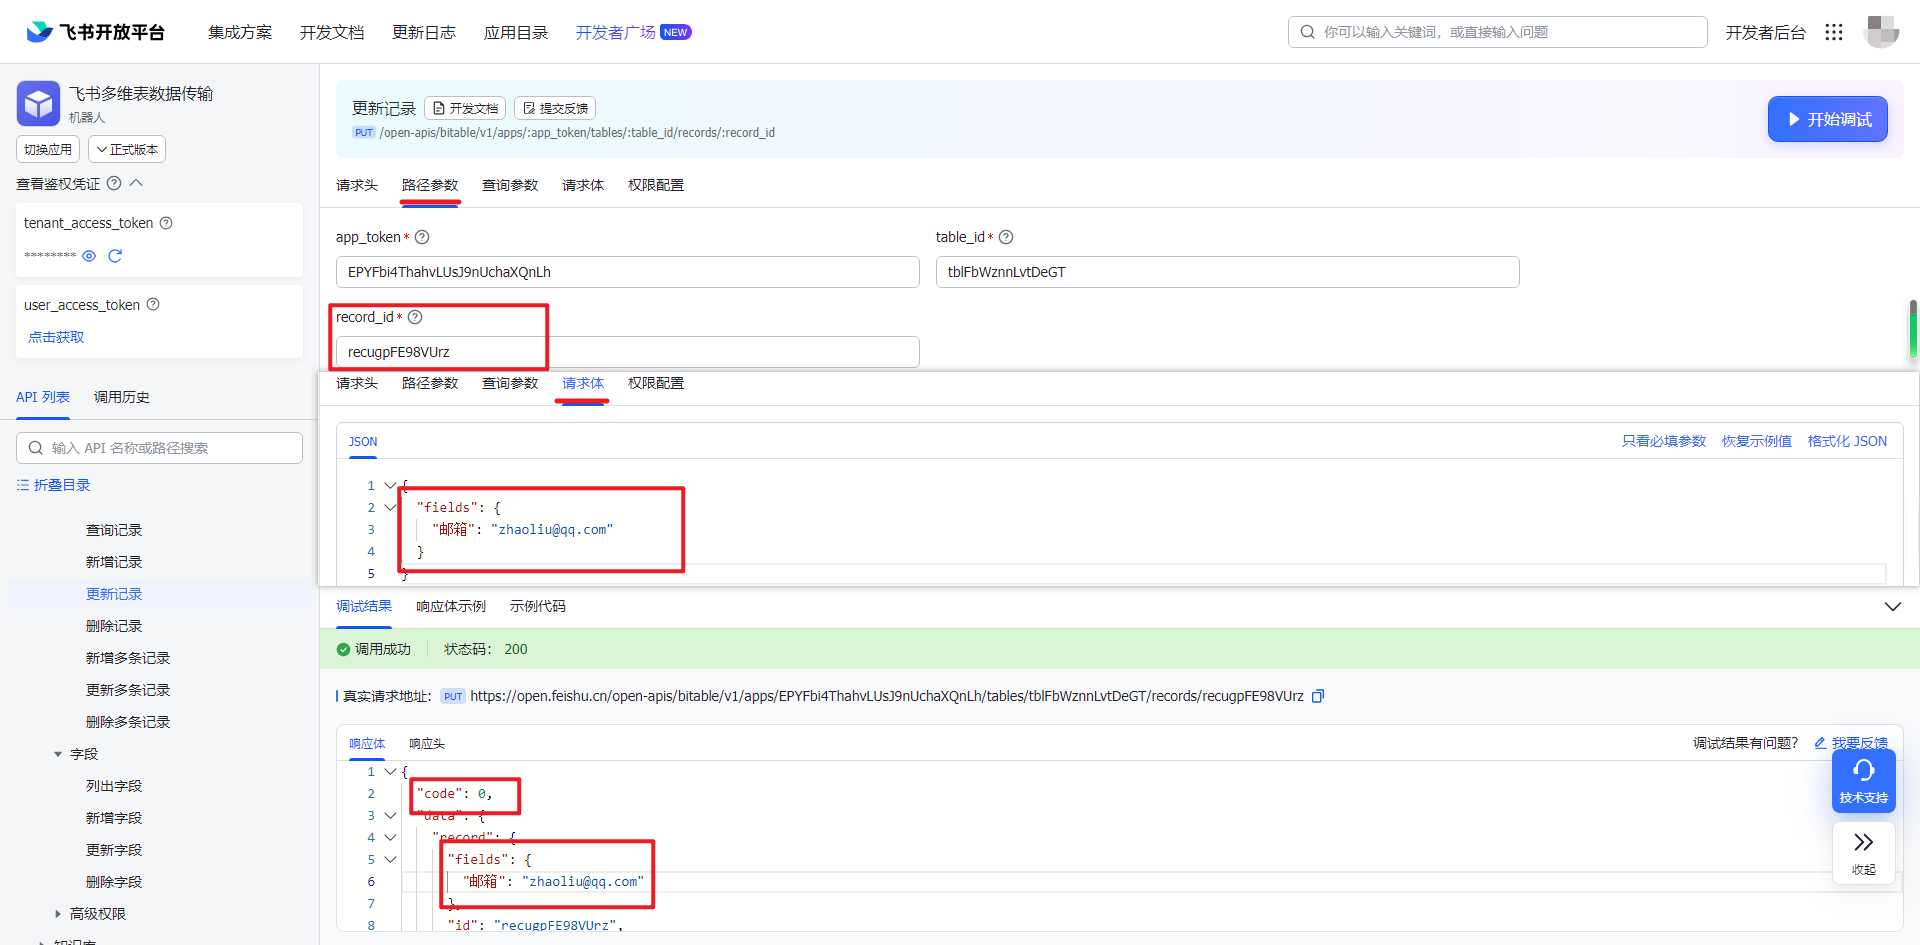Switch to the 调用历史 tab
1920x945 pixels.
[x=122, y=397]
